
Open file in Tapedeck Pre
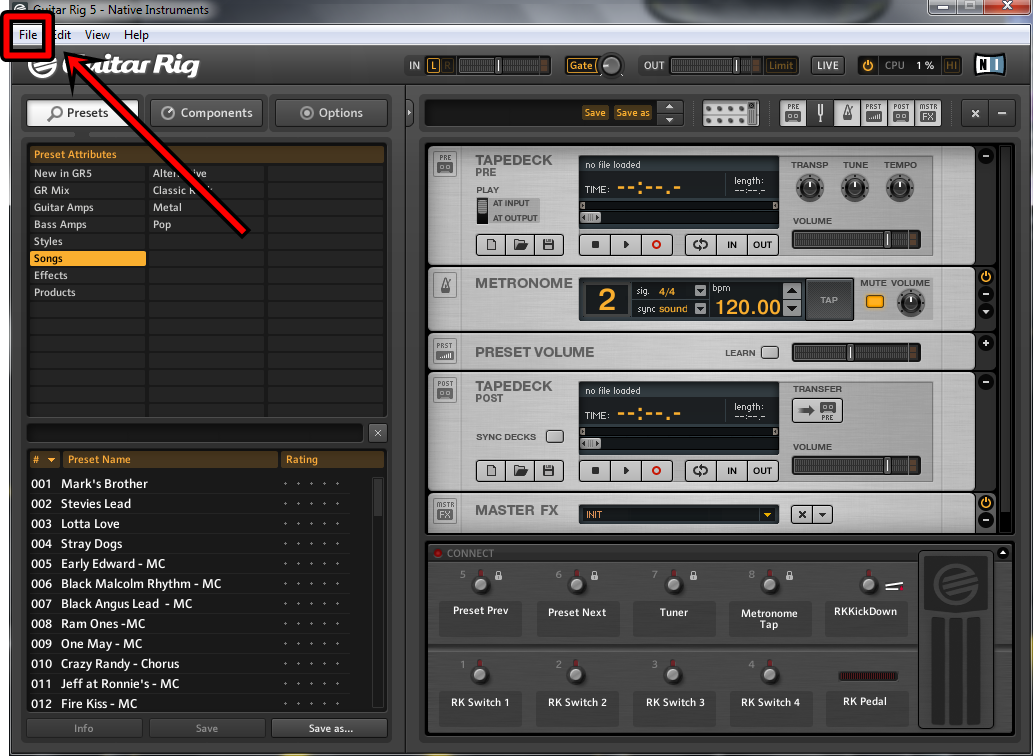520,245
